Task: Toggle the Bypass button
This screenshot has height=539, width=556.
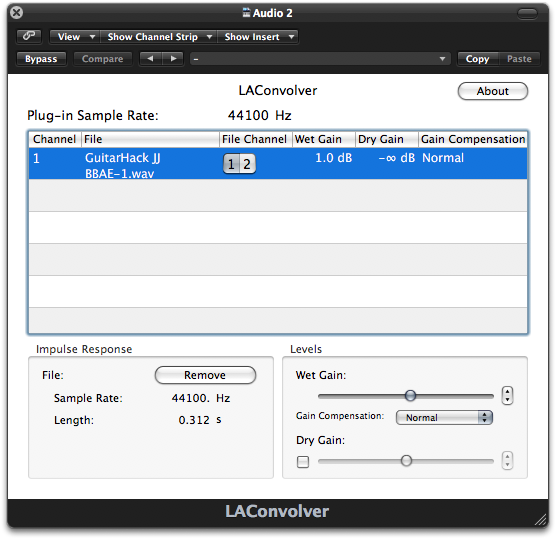Action: [x=41, y=59]
